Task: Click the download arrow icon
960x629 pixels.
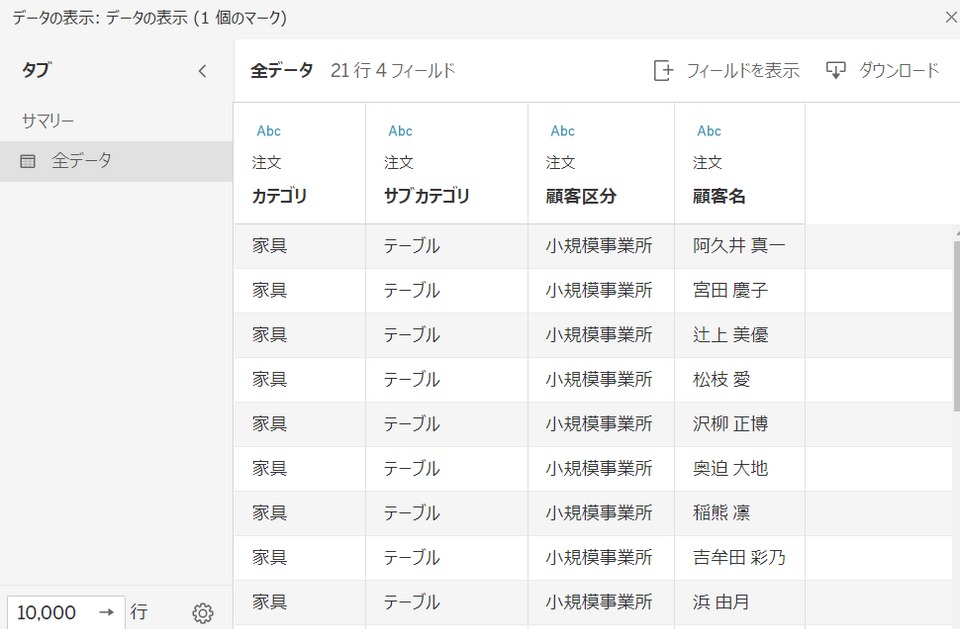Action: coord(836,70)
